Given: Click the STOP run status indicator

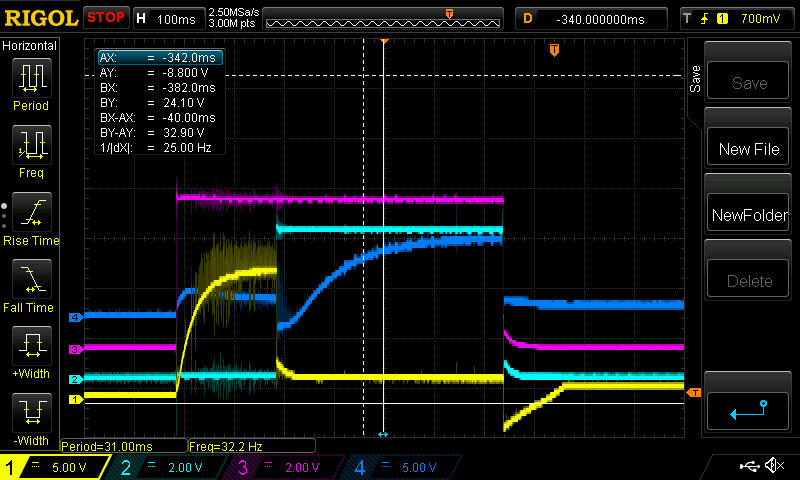Looking at the screenshot, I should point(106,18).
